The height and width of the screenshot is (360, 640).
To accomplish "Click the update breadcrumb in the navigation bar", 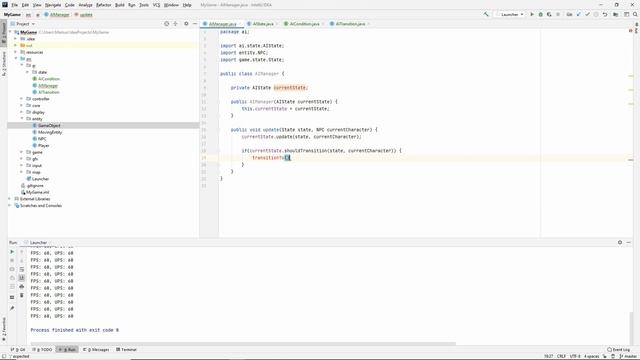I will pos(83,15).
